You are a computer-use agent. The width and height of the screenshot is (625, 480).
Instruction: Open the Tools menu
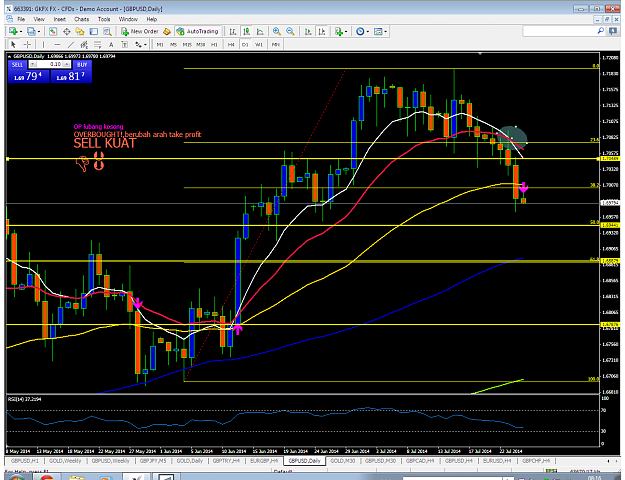104,19
